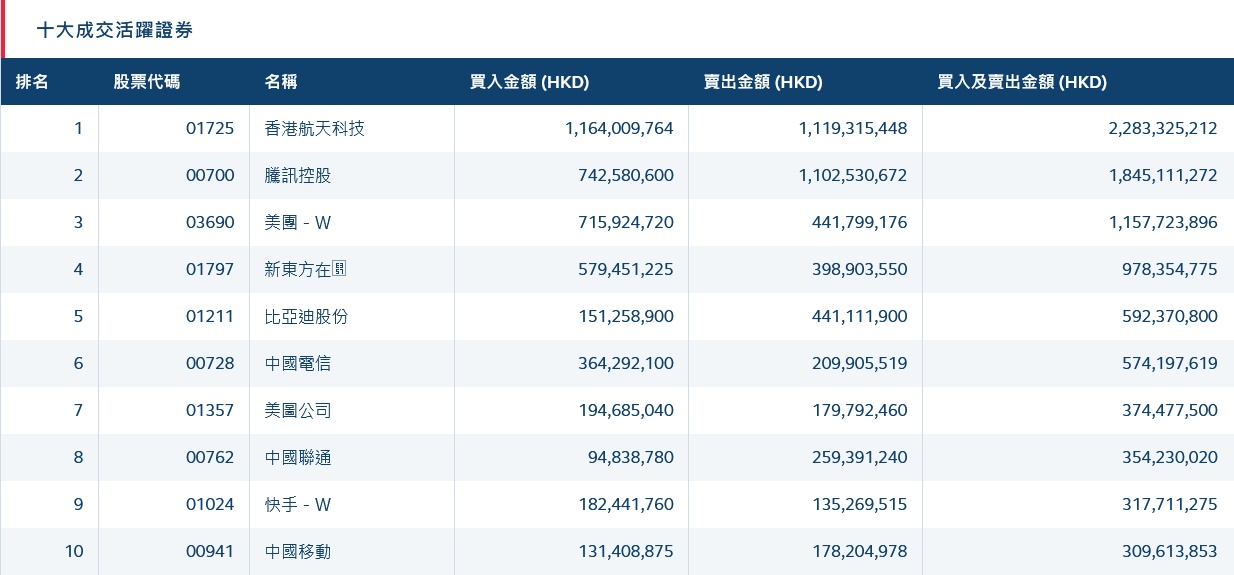Select the 快手 - W stock name
The height and width of the screenshot is (575, 1234).
click(x=298, y=505)
